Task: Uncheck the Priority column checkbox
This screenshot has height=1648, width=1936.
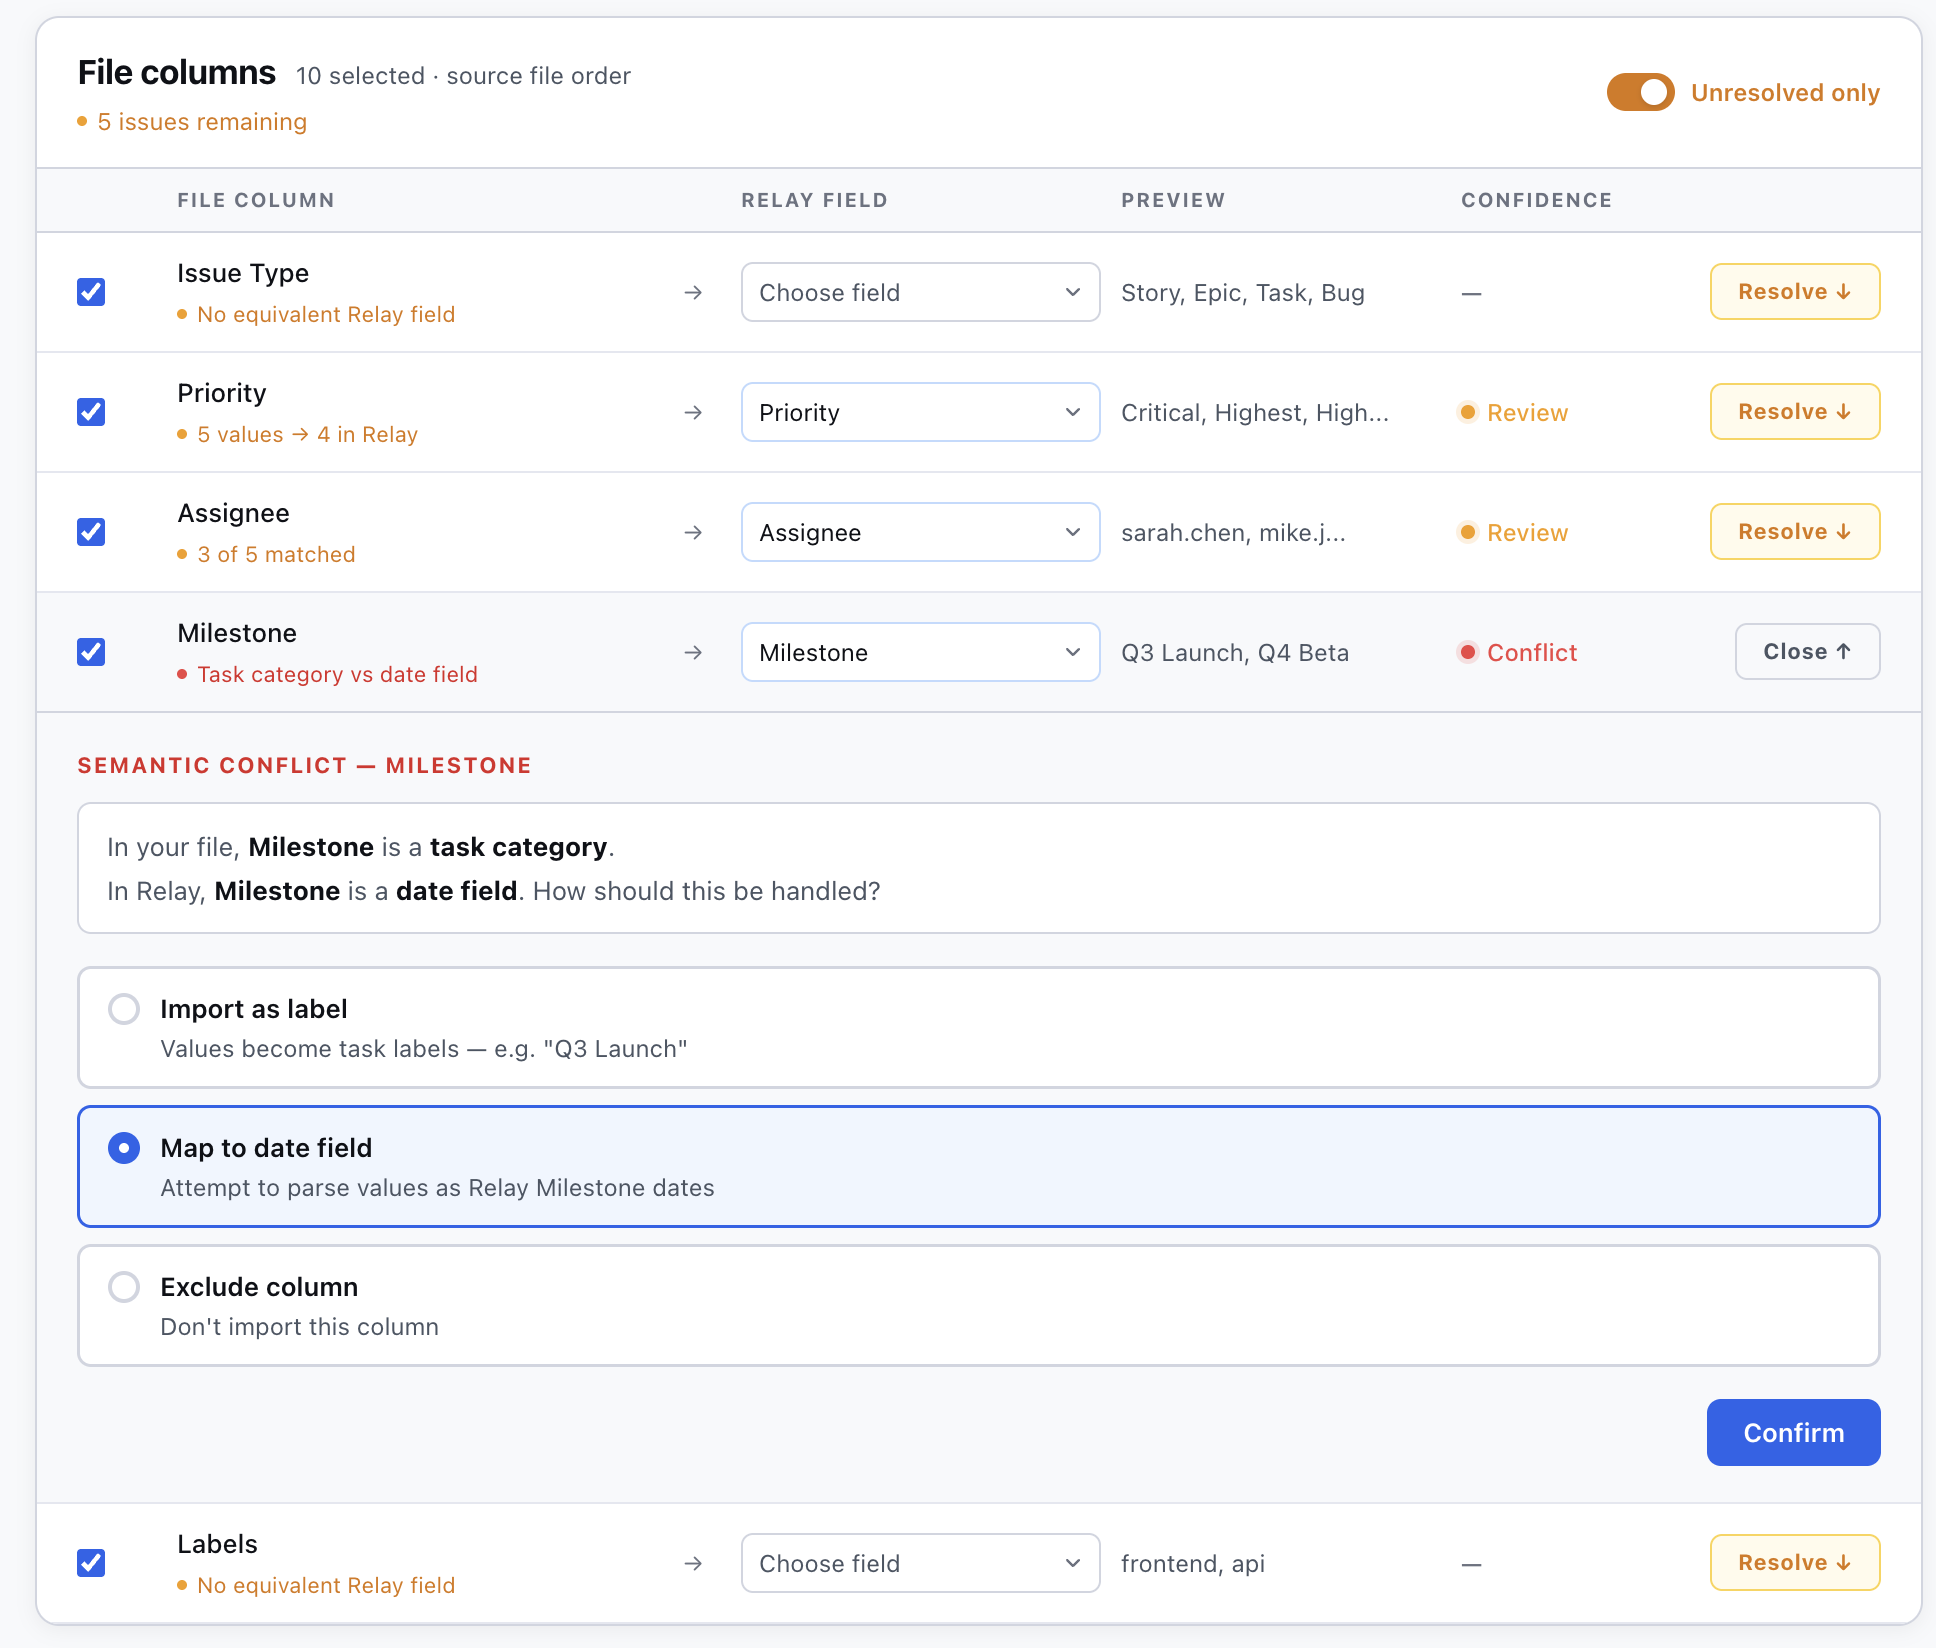Action: click(91, 412)
